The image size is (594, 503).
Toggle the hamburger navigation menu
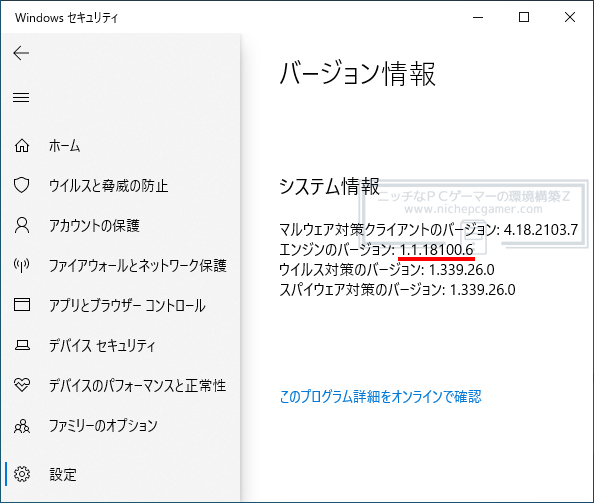click(x=21, y=97)
